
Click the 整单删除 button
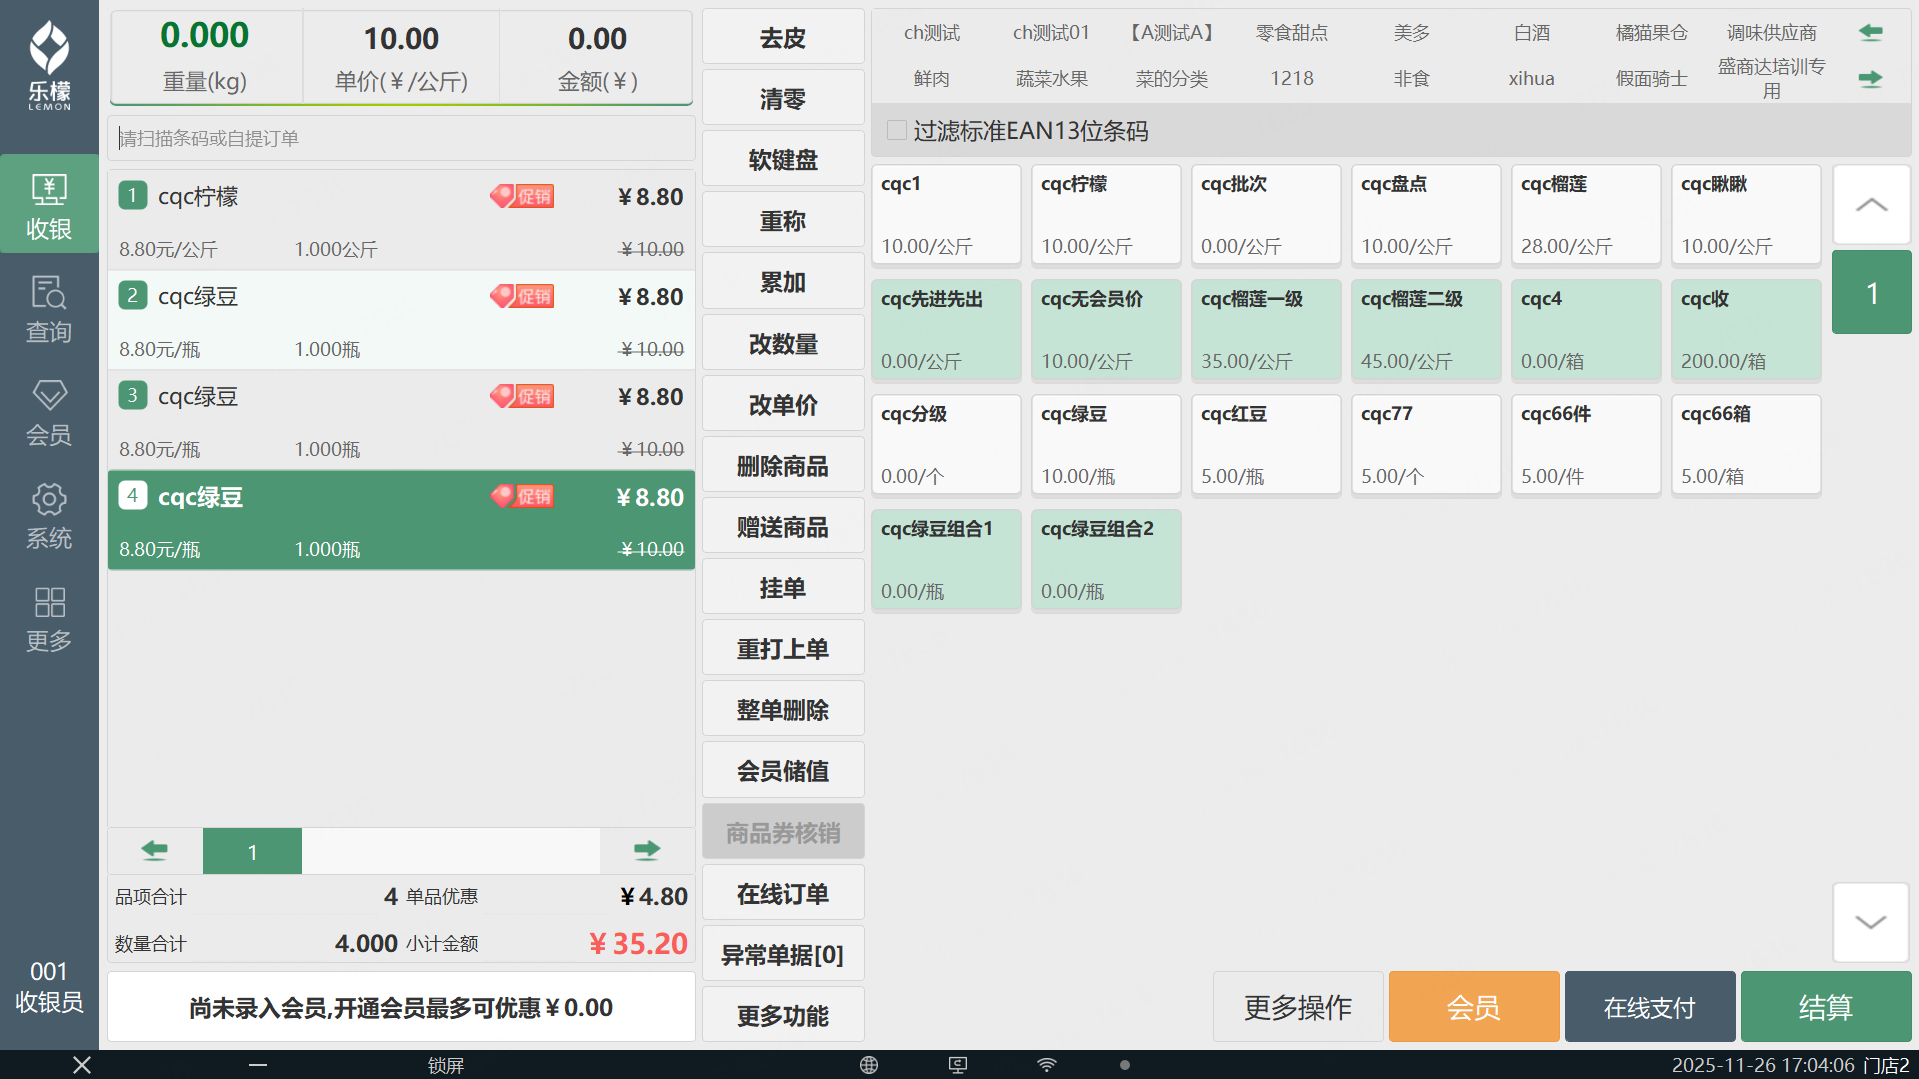click(783, 710)
